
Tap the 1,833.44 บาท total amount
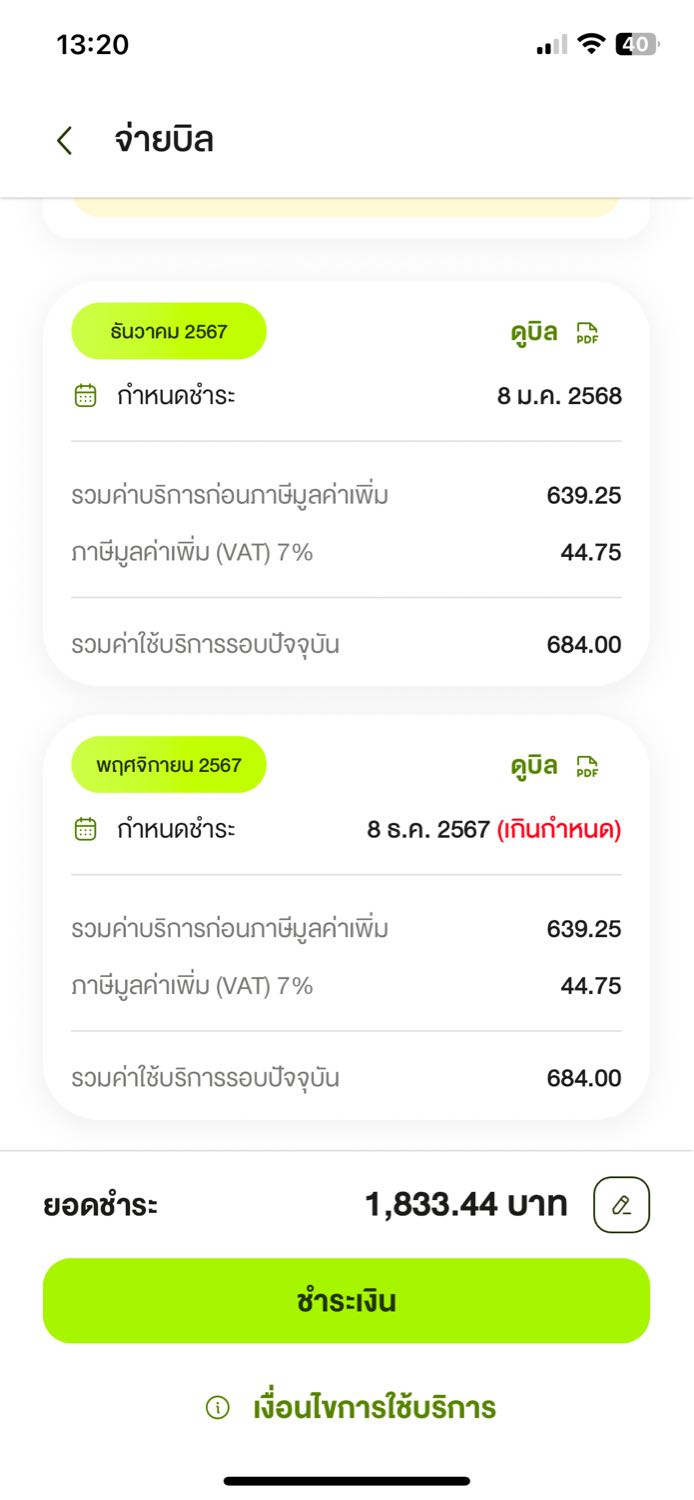(x=466, y=1204)
